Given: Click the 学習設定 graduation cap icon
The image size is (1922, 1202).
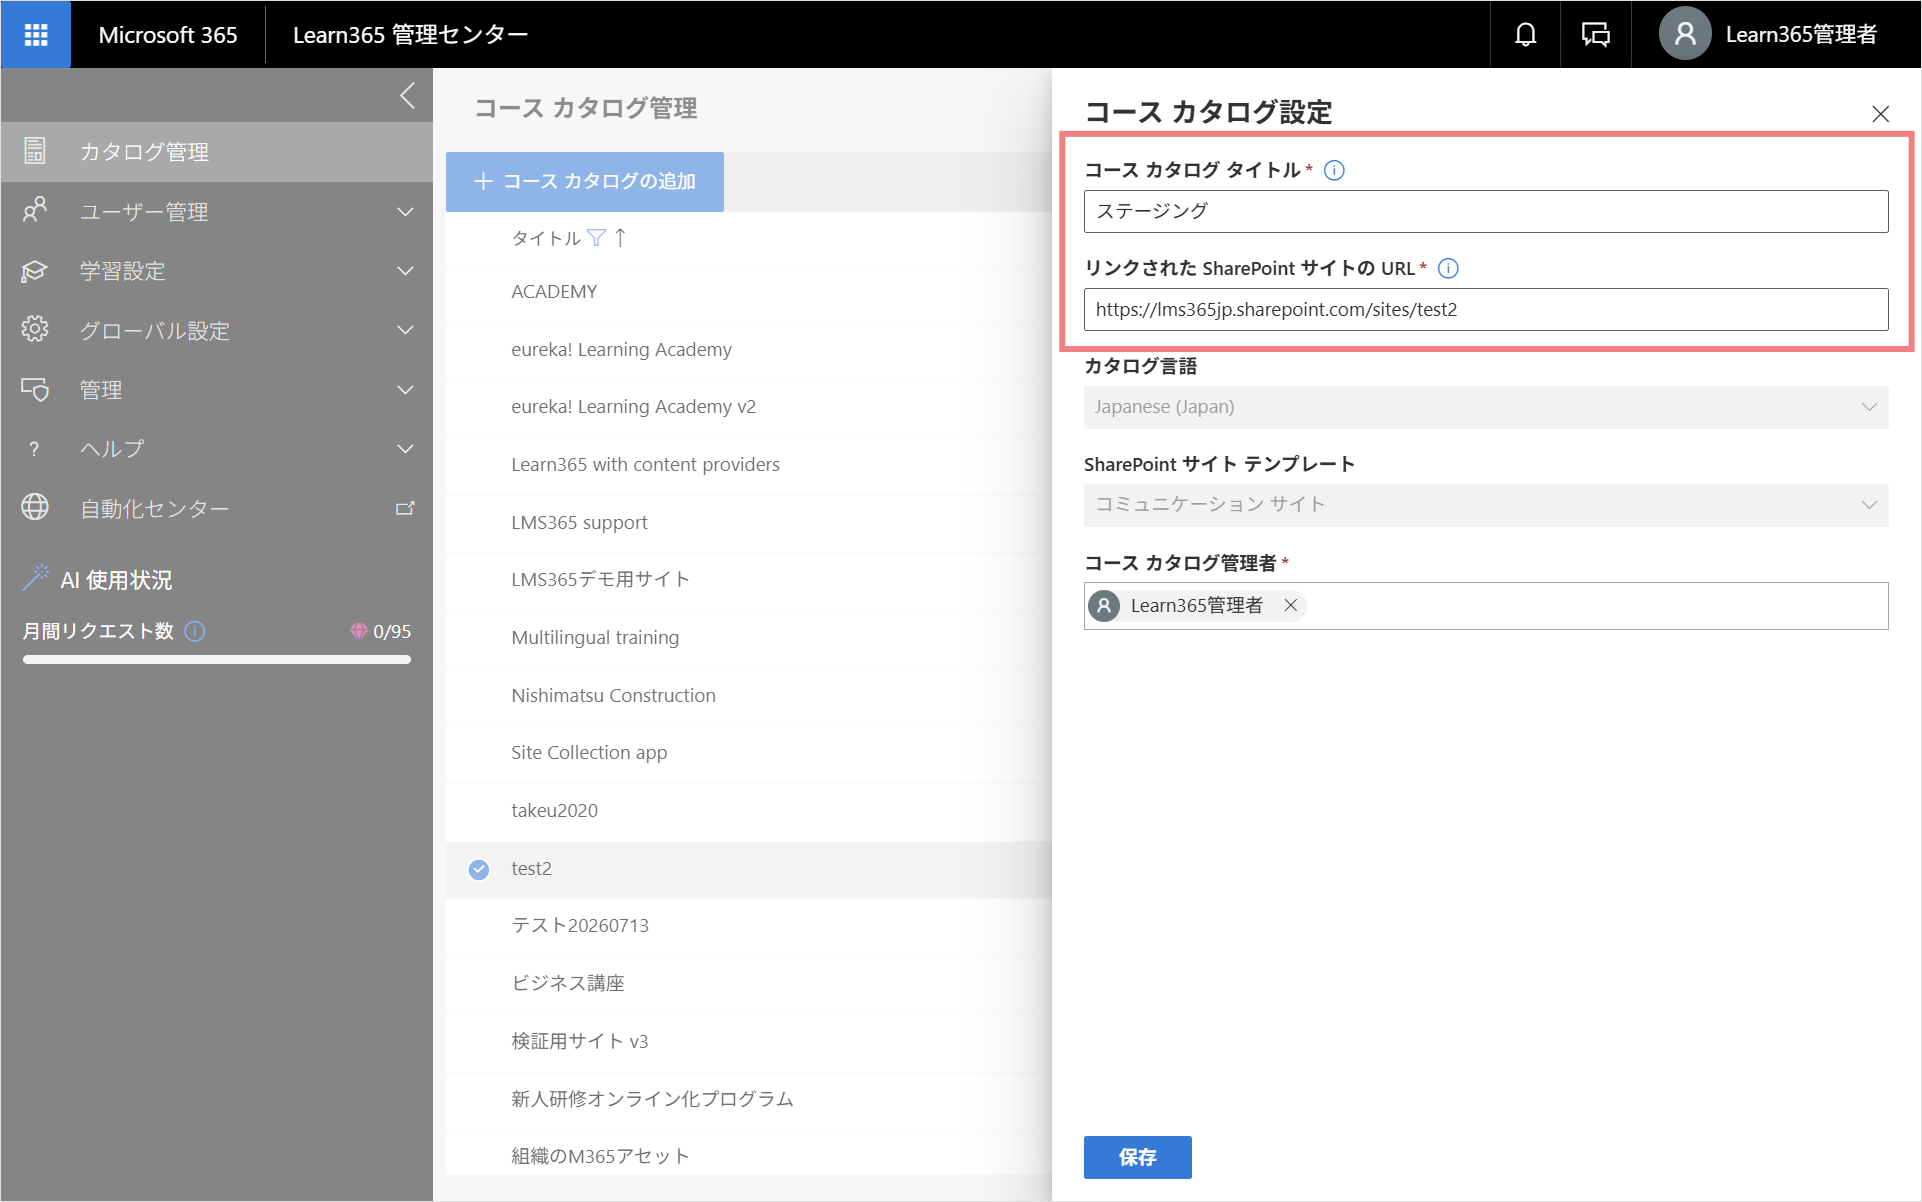Looking at the screenshot, I should coord(35,271).
